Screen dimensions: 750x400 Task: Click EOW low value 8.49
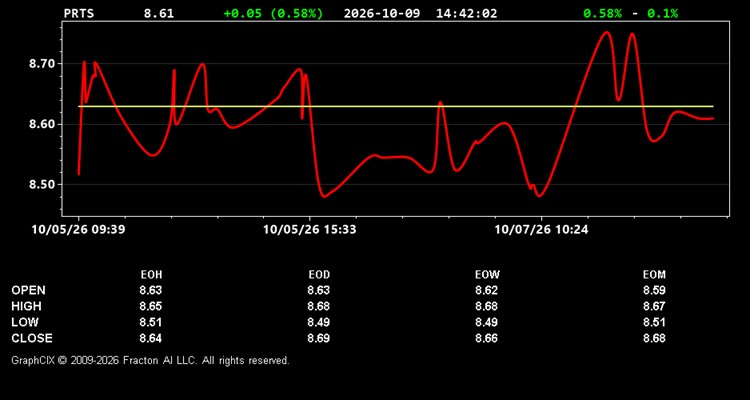coord(486,322)
